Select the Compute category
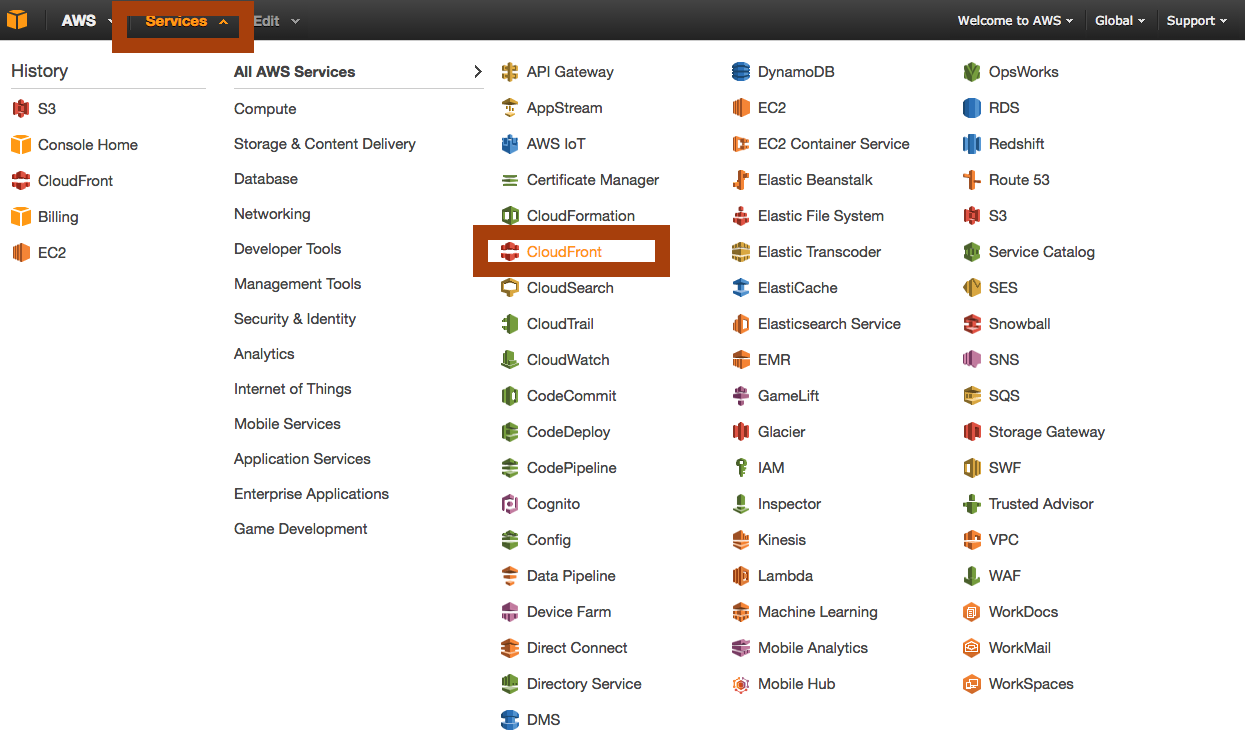This screenshot has width=1245, height=751. (265, 109)
